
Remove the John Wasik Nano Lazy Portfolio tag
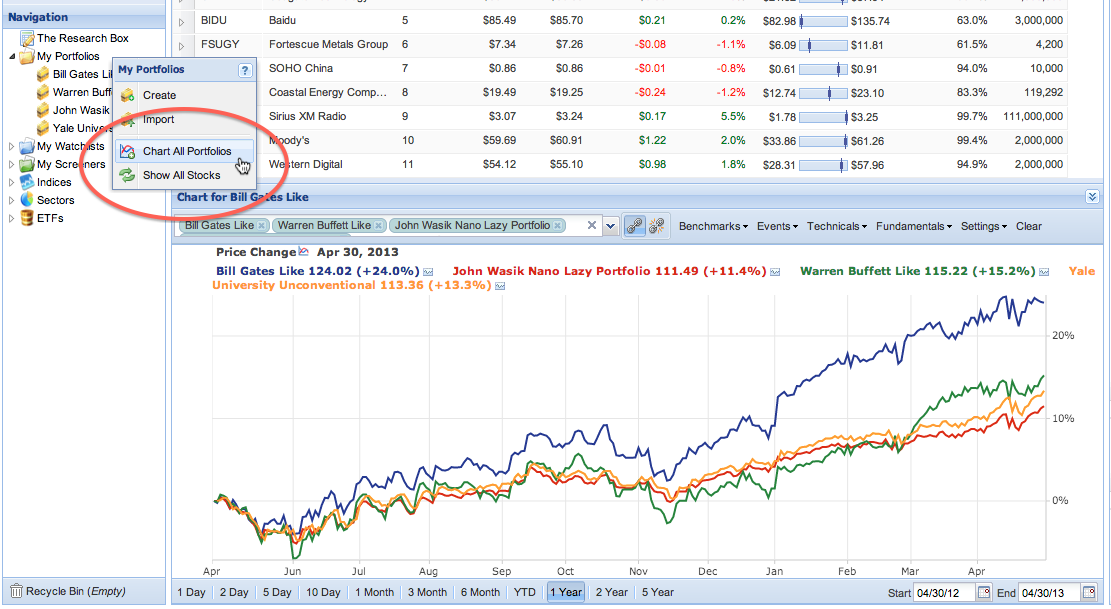(558, 225)
